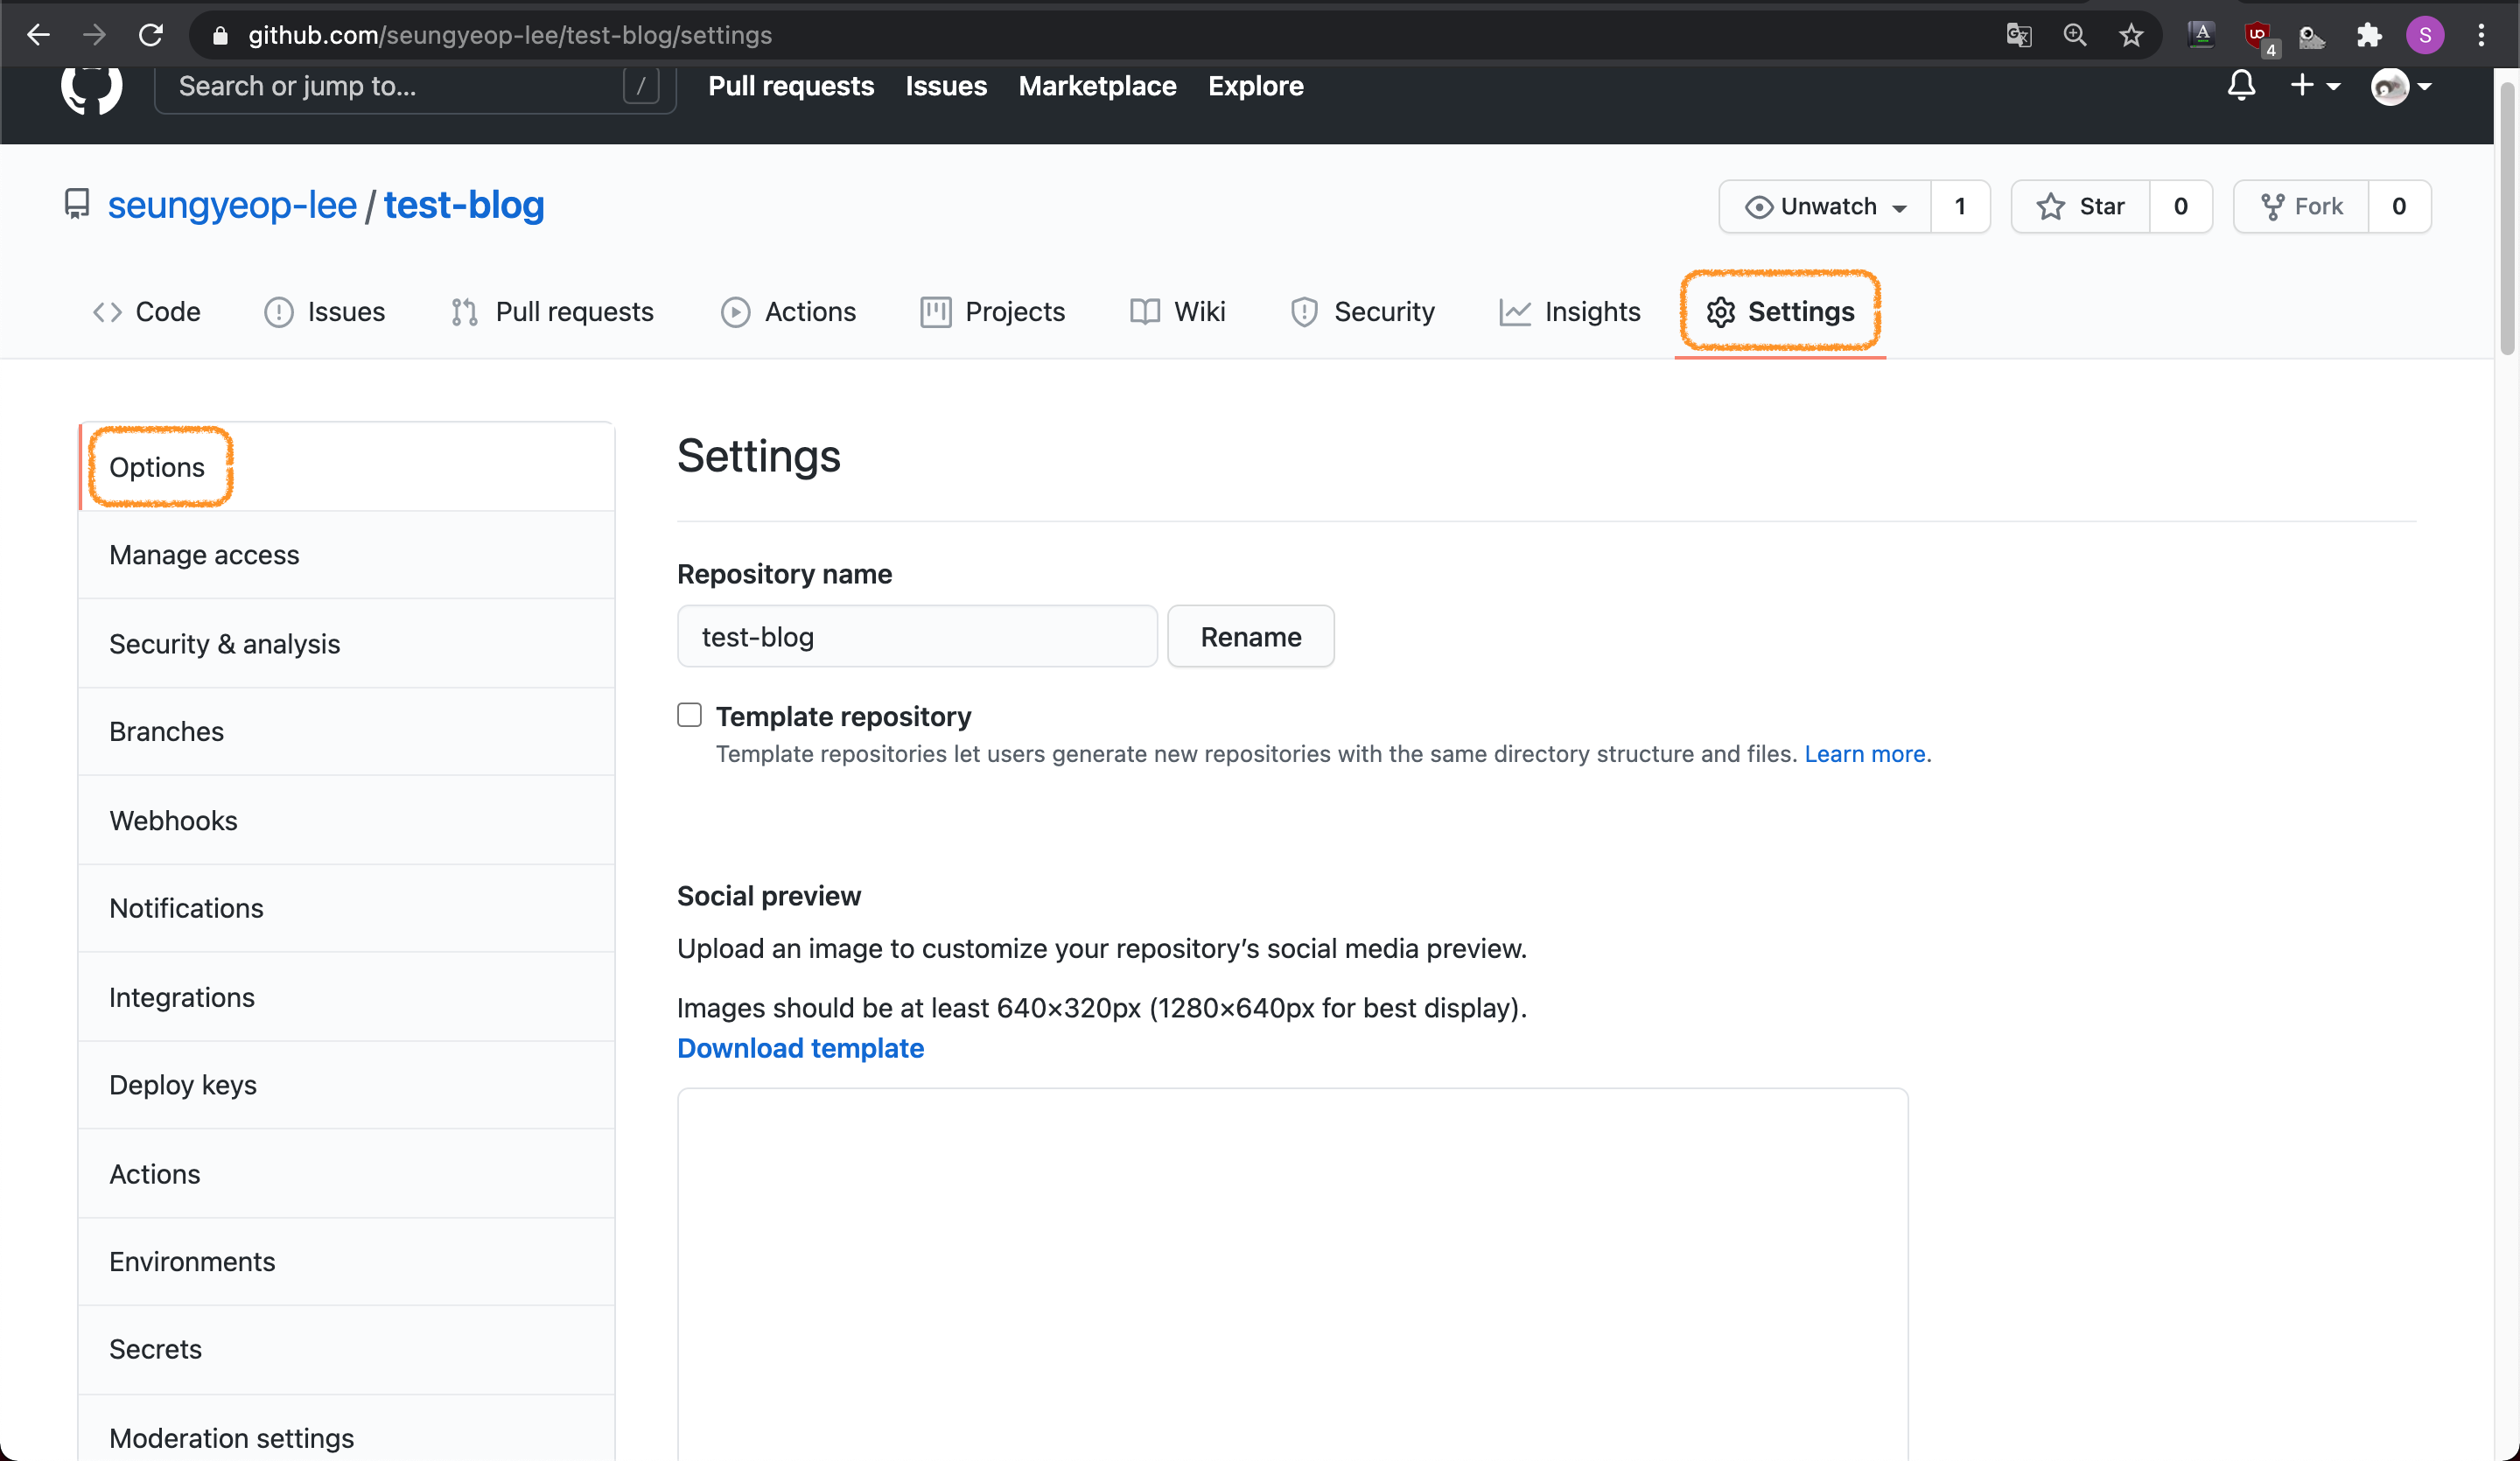The image size is (2520, 1461).
Task: Expand the Unwatch dropdown
Action: [1825, 206]
